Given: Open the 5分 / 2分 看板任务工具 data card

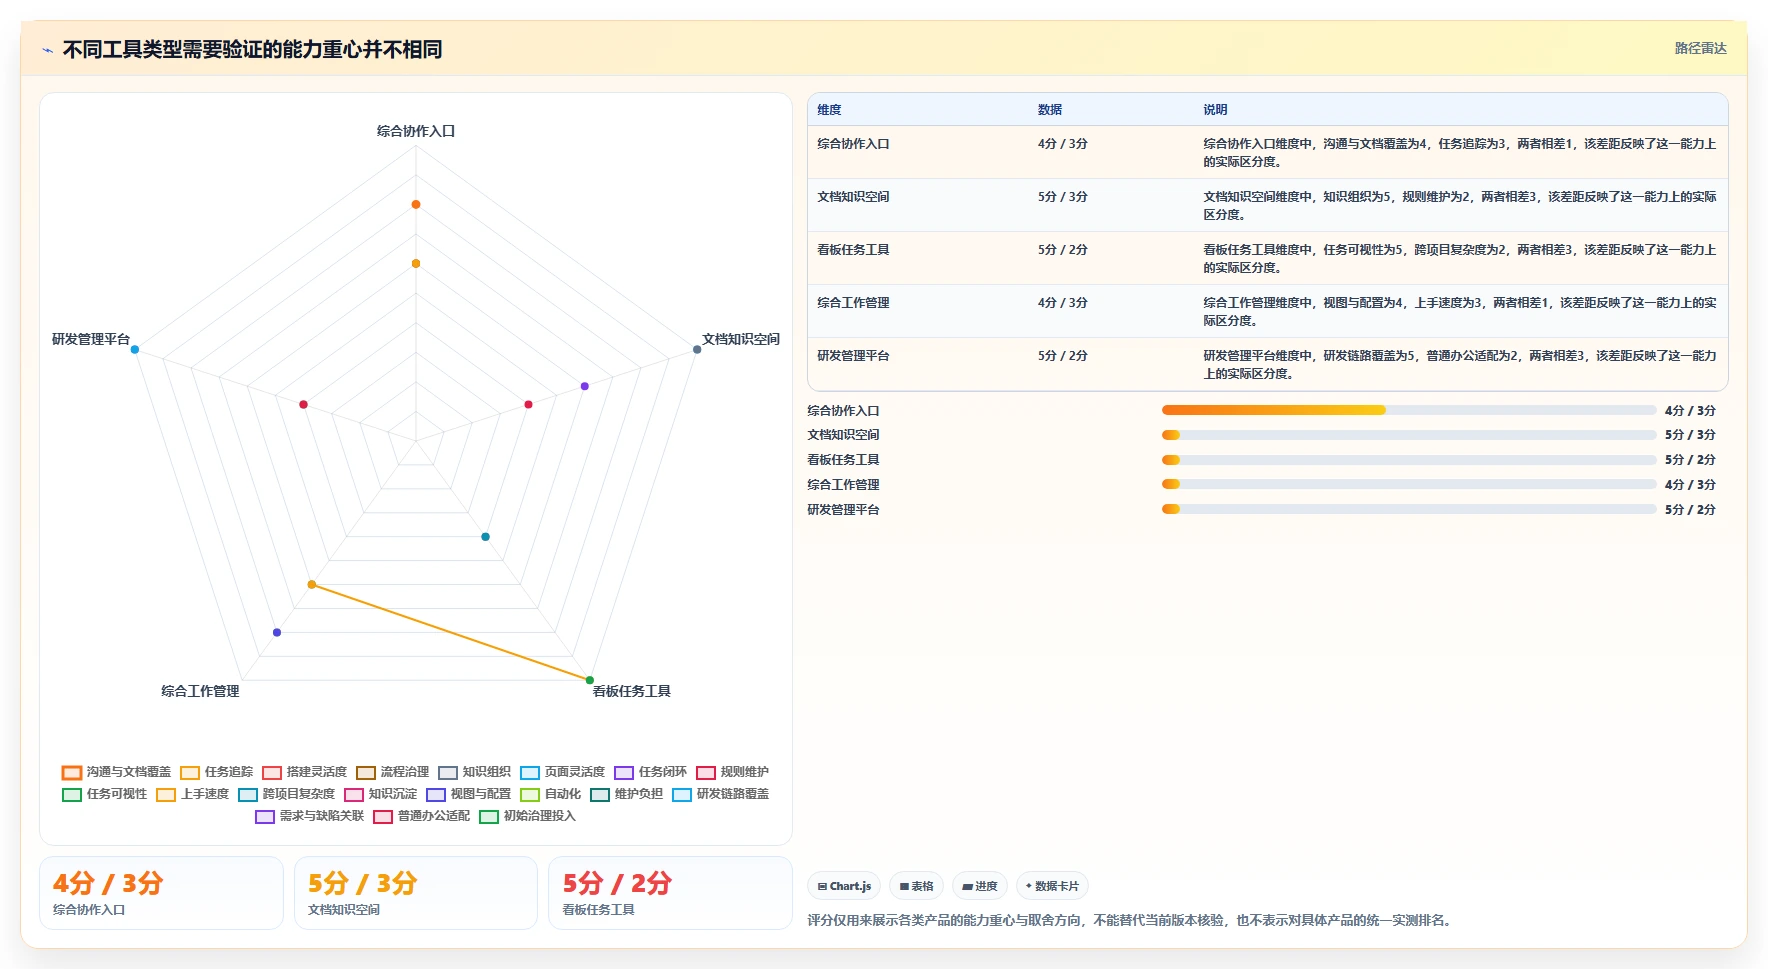Looking at the screenshot, I should point(670,893).
